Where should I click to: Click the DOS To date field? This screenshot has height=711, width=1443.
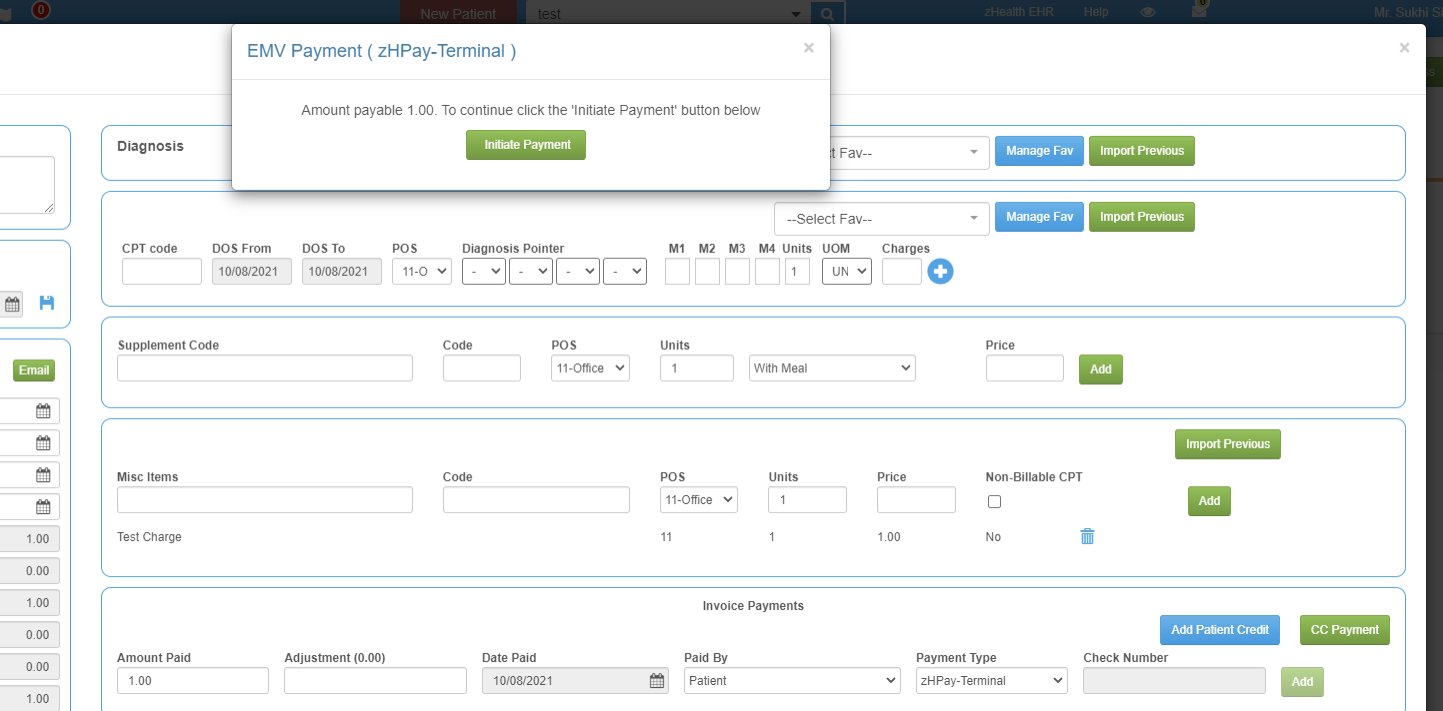click(342, 271)
